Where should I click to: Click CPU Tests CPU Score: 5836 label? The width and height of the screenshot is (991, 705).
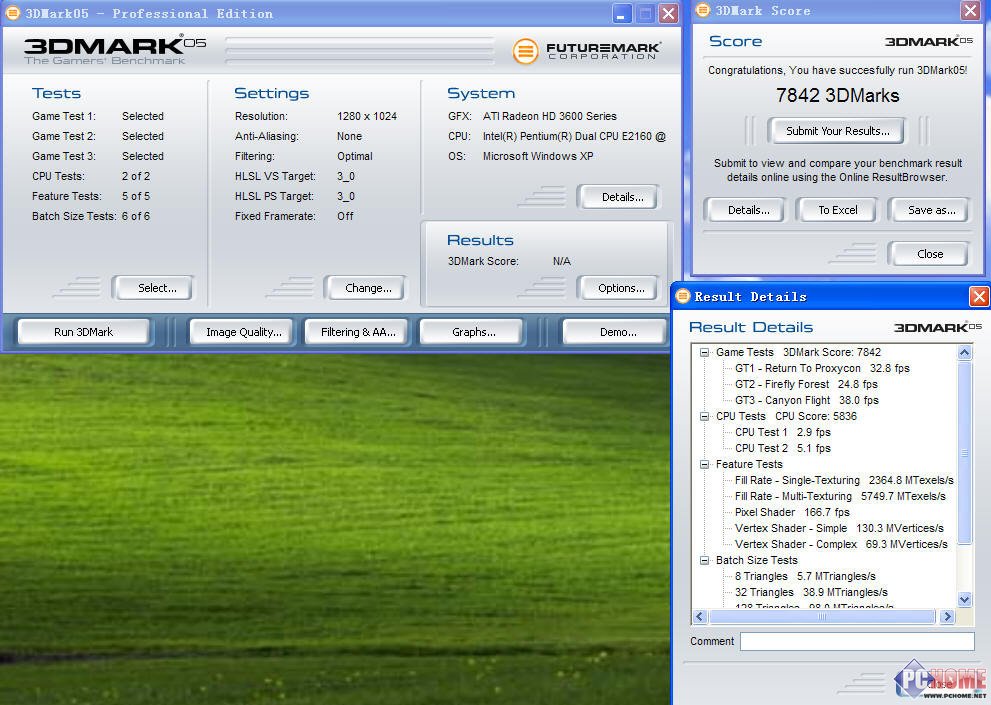click(786, 416)
